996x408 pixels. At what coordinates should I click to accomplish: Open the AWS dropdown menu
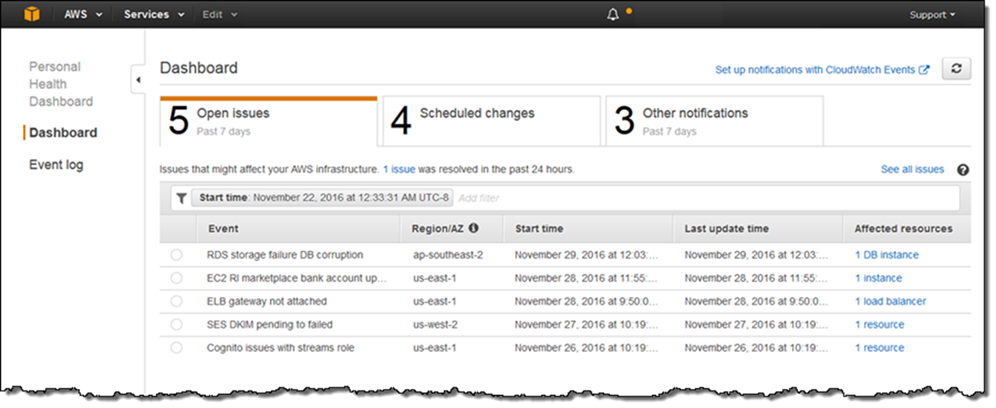tap(83, 15)
